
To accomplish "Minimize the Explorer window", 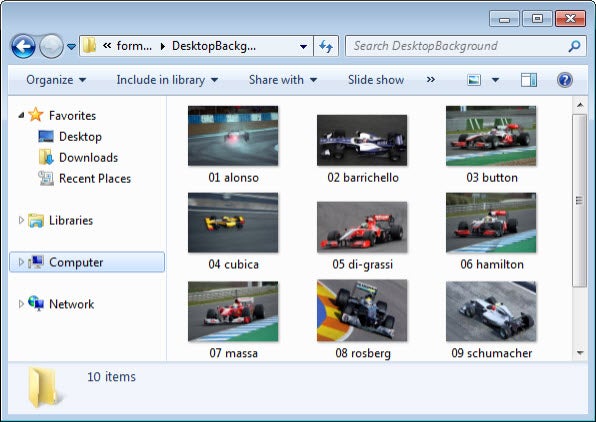I will point(504,19).
